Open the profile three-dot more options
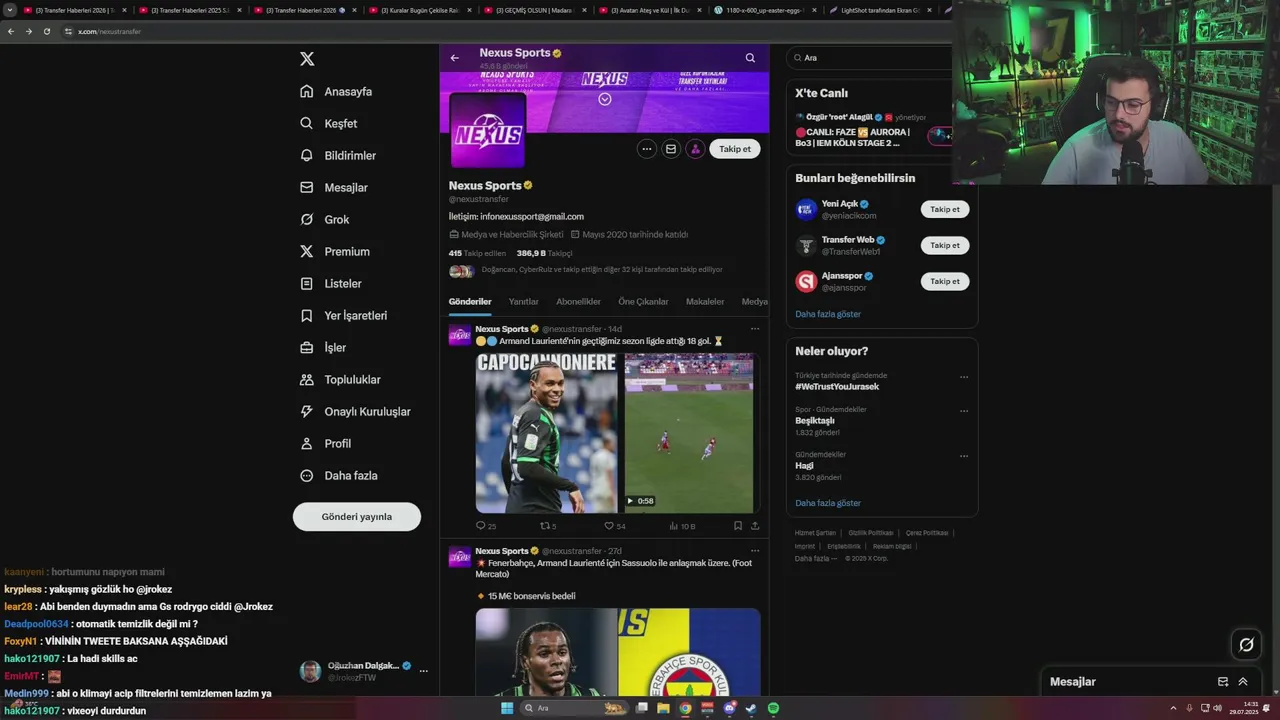The image size is (1280, 720). click(x=647, y=149)
